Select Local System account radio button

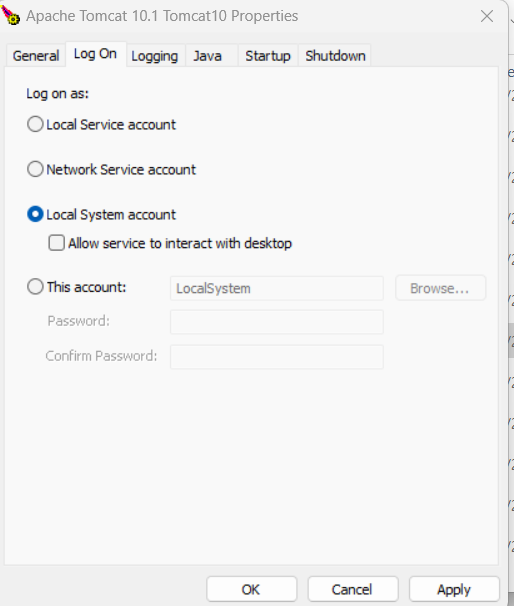[x=35, y=214]
